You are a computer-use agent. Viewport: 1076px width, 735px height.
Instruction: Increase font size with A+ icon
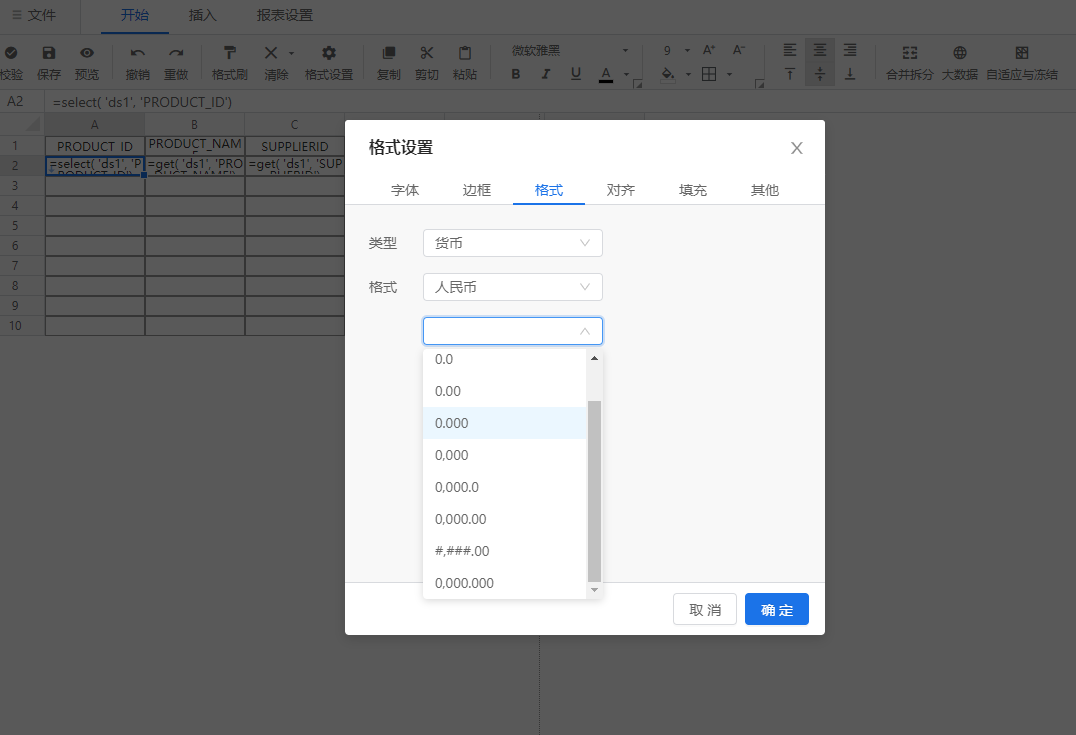709,50
